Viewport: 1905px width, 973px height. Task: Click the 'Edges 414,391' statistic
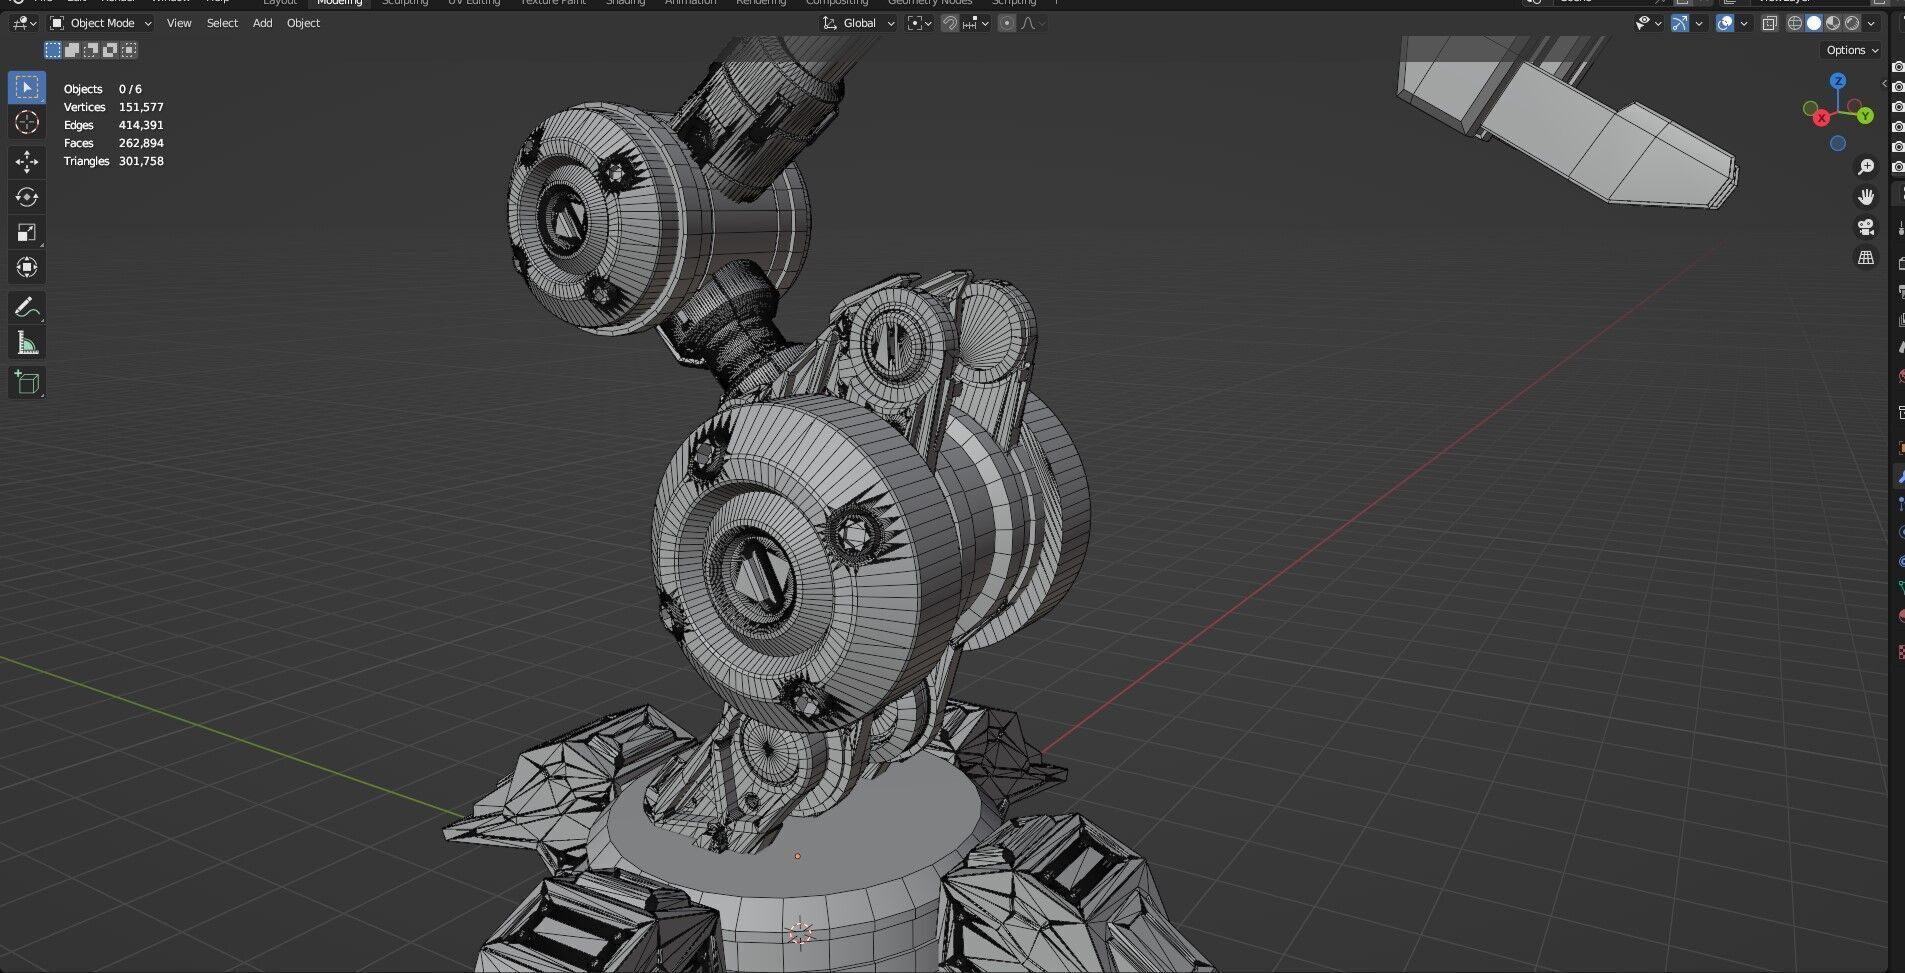pyautogui.click(x=113, y=125)
